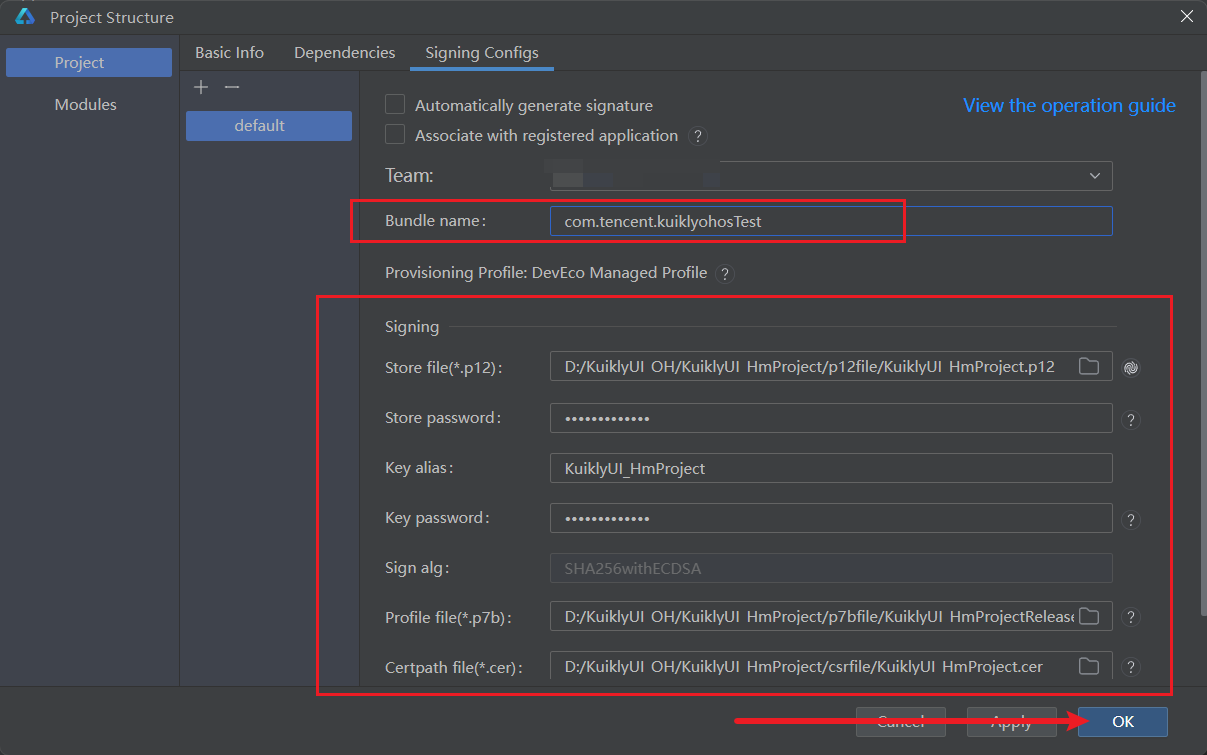The image size is (1207, 755).
Task: Click Apply button
Action: [1011, 721]
